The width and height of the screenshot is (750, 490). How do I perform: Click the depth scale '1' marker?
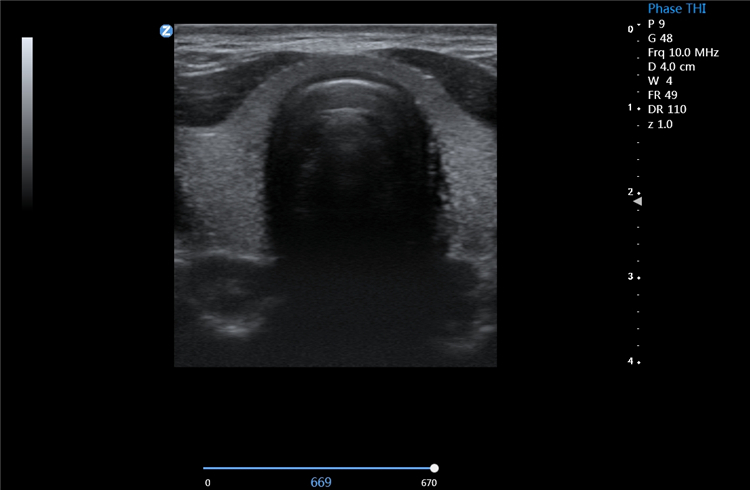point(630,108)
